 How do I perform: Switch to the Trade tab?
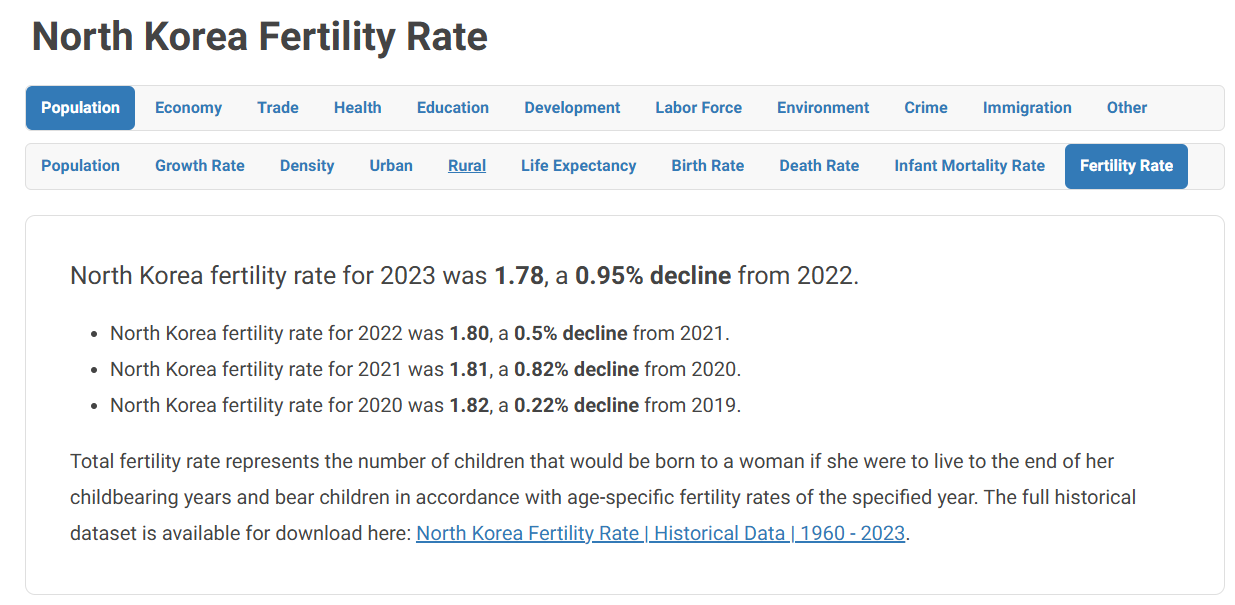[278, 108]
